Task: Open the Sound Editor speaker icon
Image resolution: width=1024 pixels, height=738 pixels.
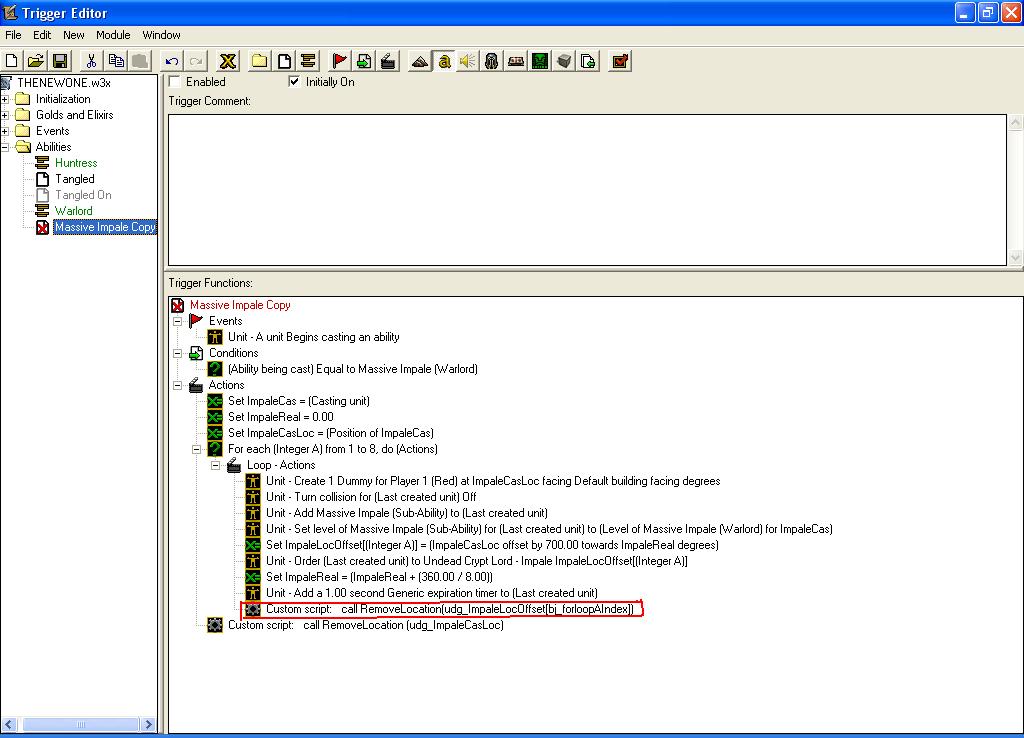Action: coord(467,61)
